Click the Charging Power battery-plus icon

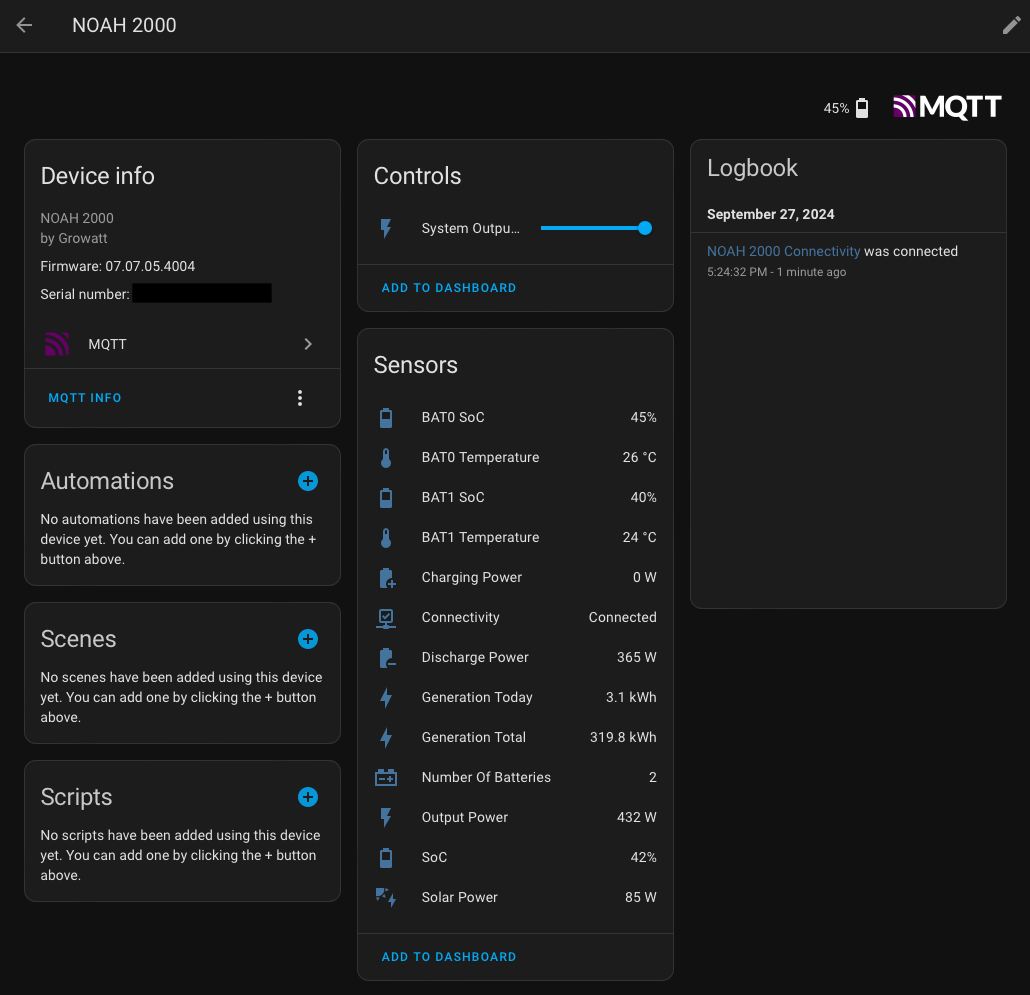click(x=388, y=578)
